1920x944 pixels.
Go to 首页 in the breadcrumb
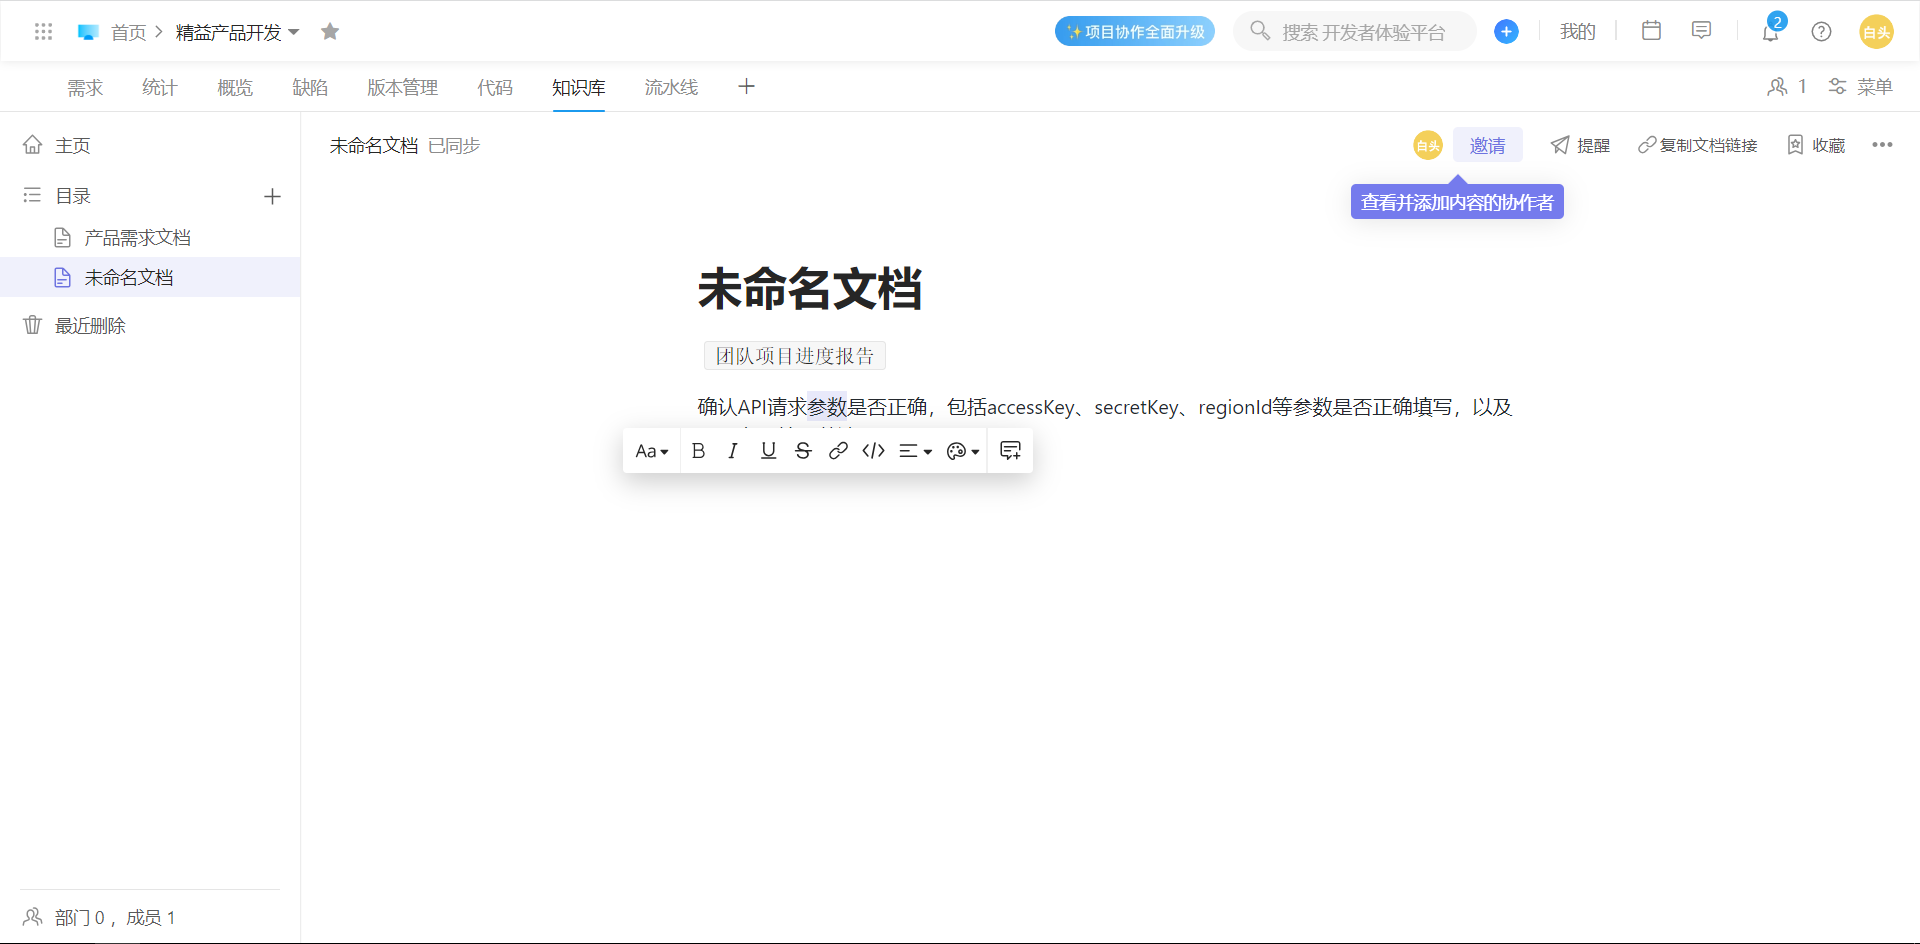128,32
